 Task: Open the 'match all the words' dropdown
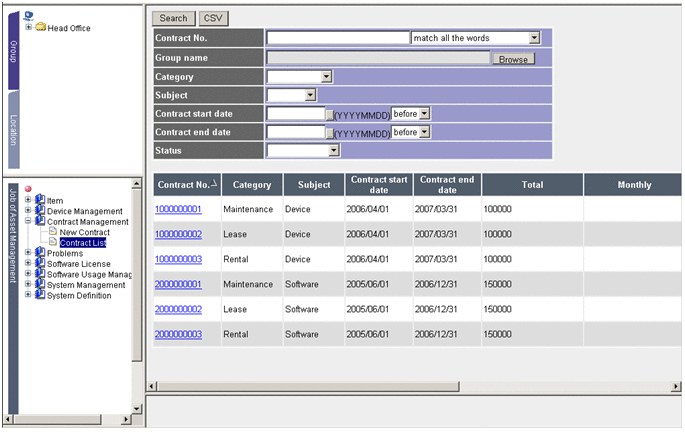(x=534, y=38)
